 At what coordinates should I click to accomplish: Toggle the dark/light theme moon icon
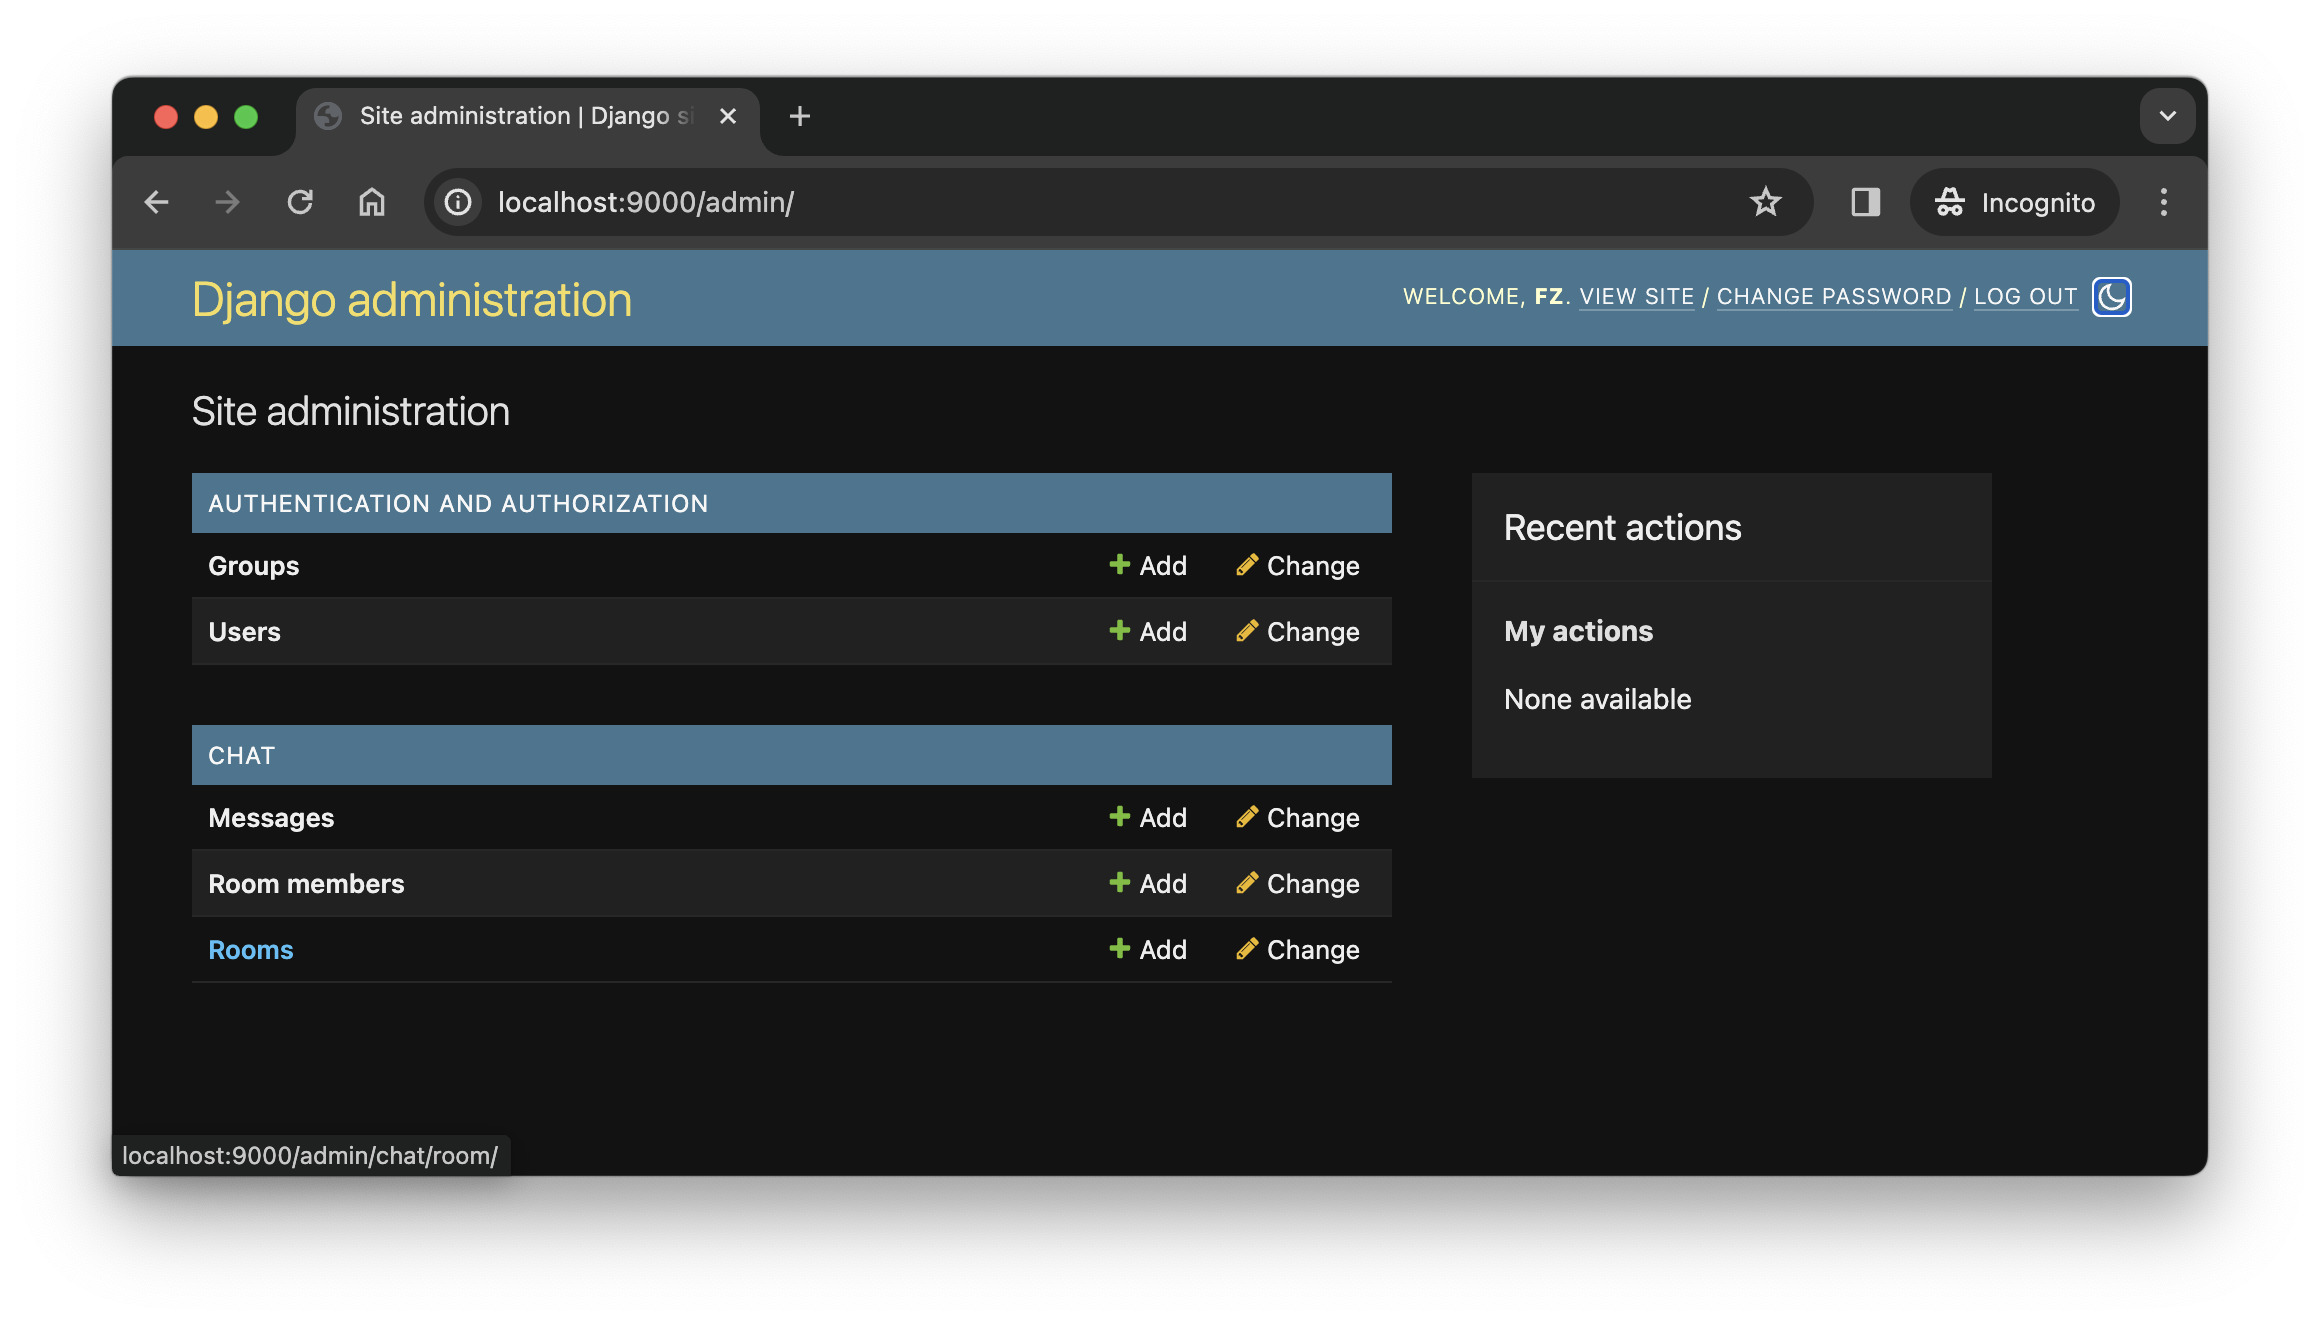tap(2111, 297)
